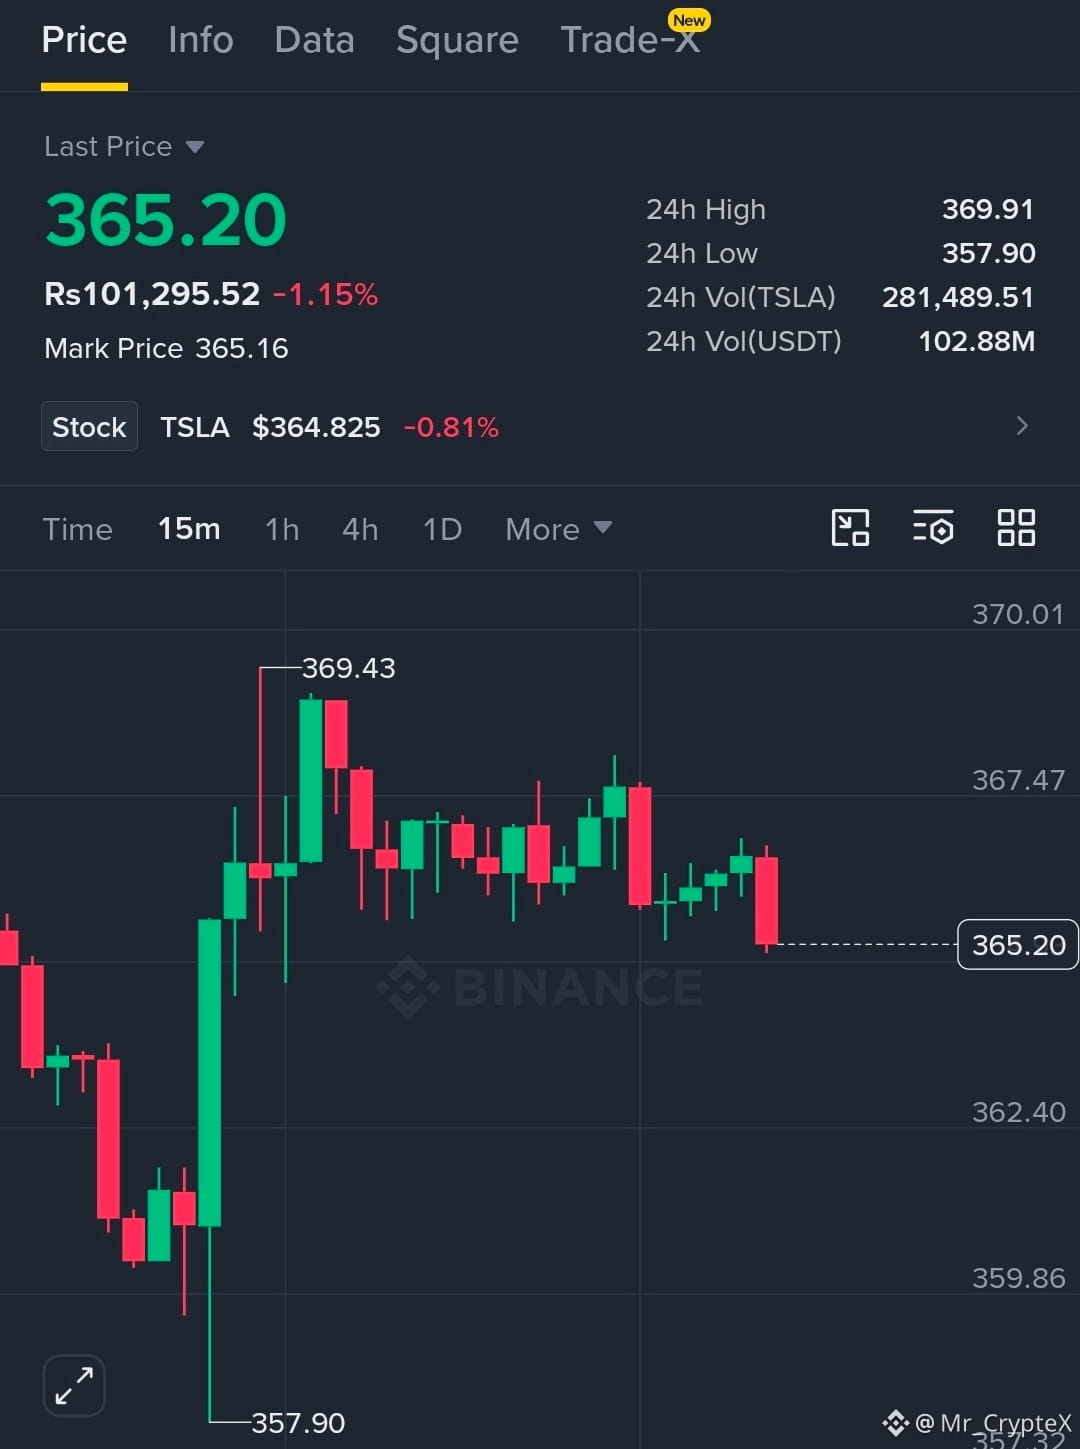Expand the More timeframes dropdown

(558, 528)
